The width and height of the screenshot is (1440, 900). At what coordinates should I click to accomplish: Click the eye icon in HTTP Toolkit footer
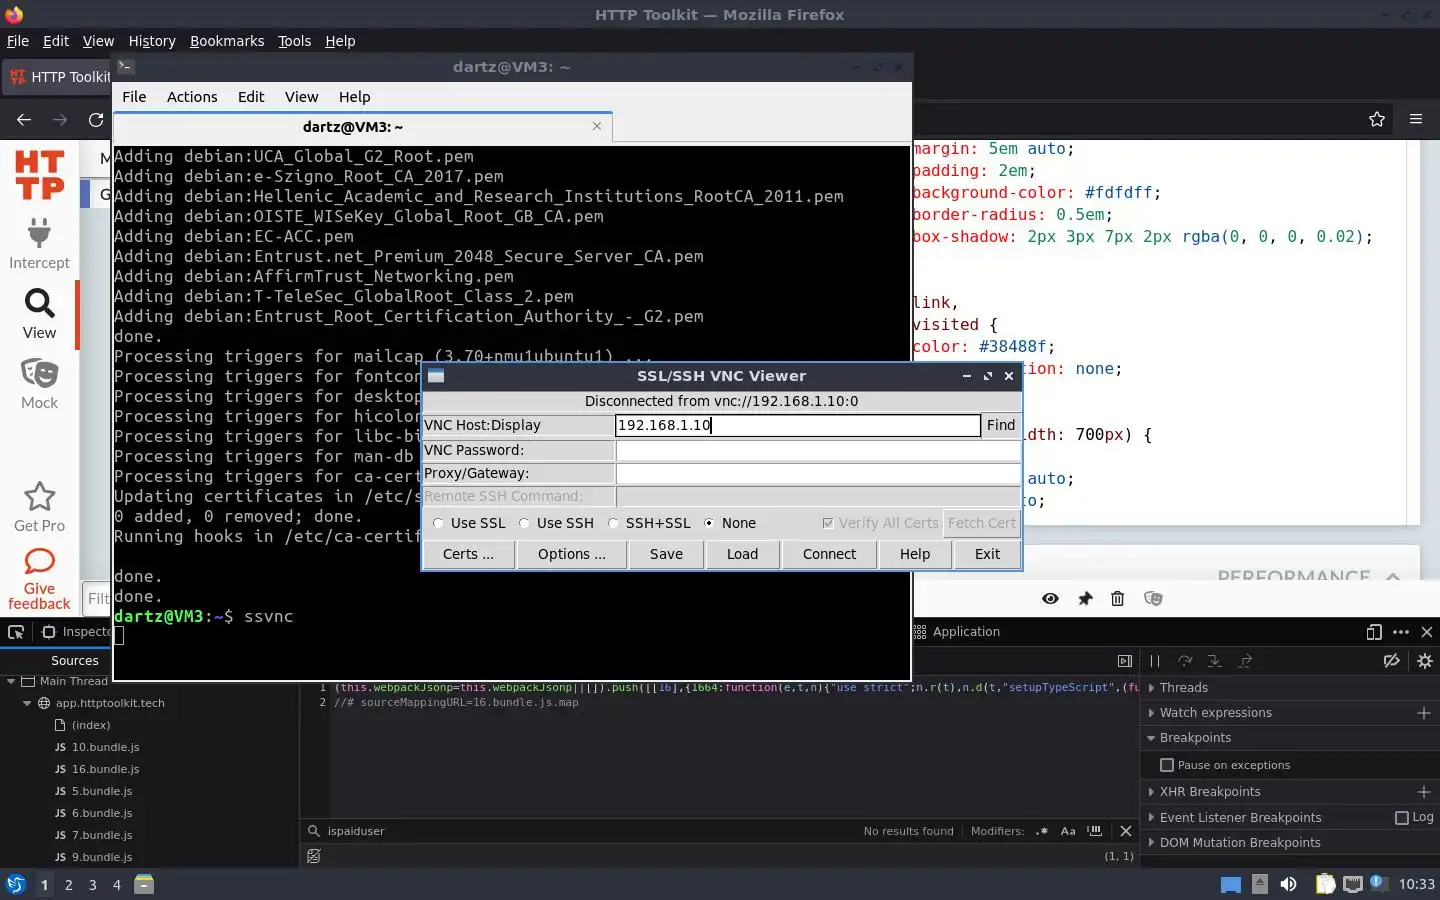click(x=1050, y=598)
